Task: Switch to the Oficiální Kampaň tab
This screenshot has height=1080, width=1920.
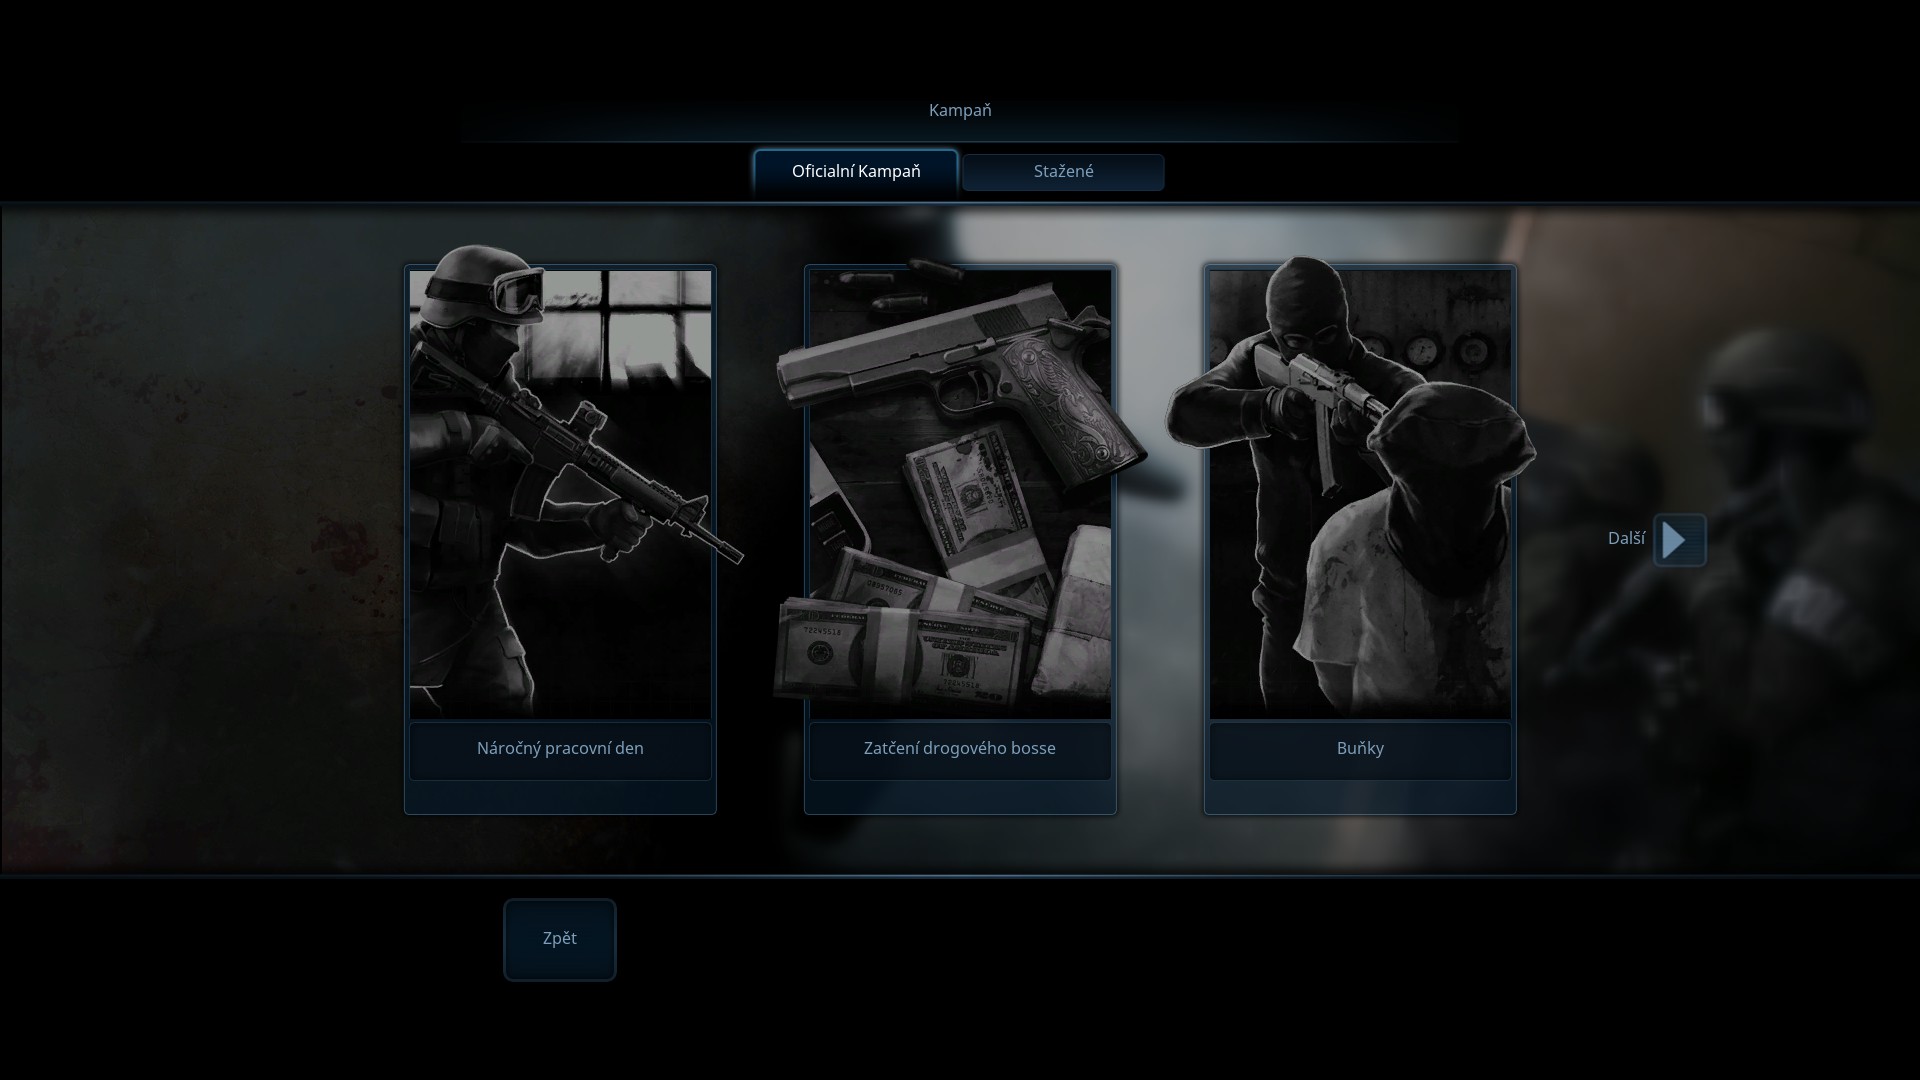Action: (856, 171)
